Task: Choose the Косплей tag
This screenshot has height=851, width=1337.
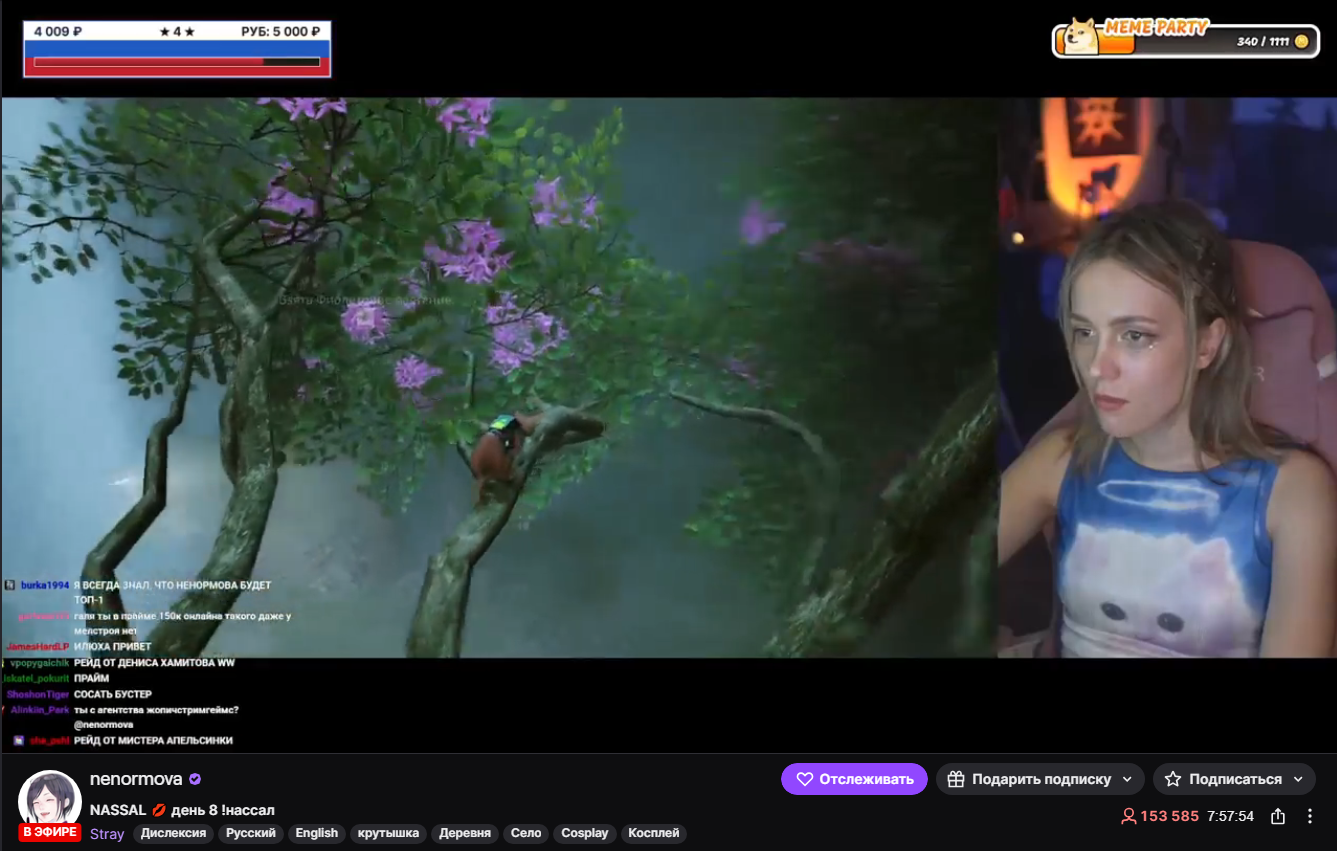Action: pos(654,833)
